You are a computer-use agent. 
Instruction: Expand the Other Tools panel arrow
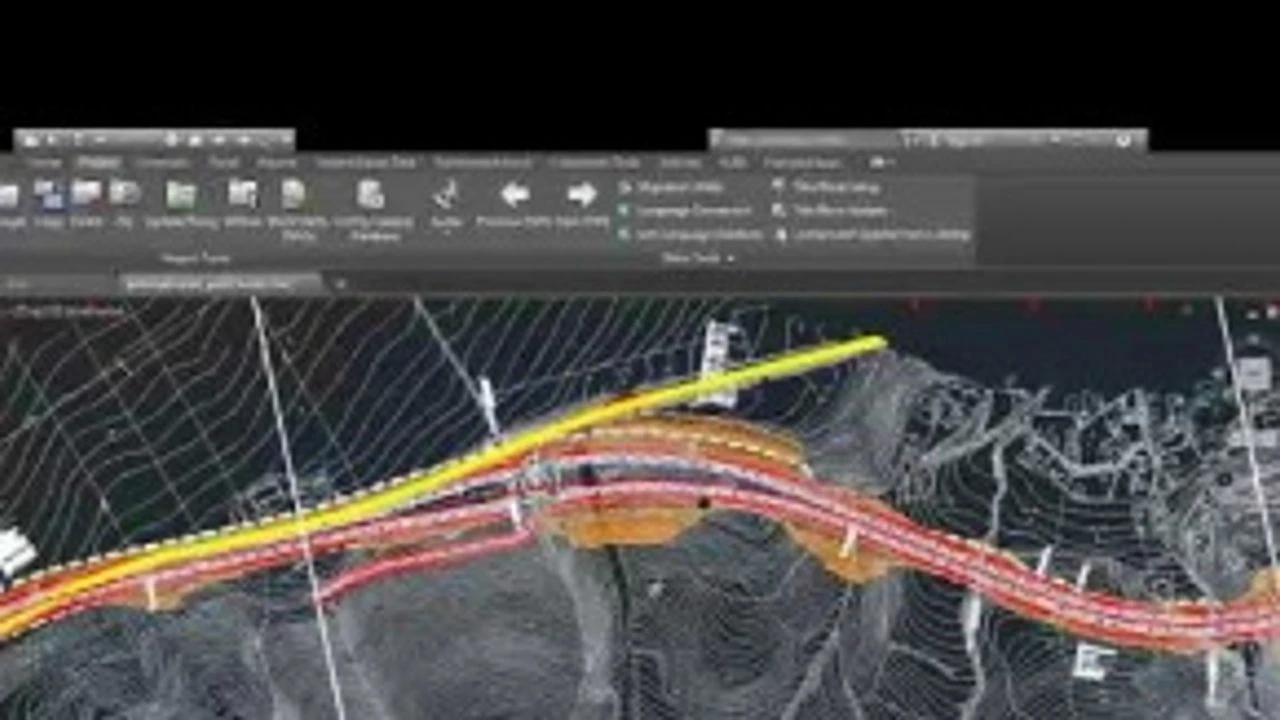coord(730,259)
